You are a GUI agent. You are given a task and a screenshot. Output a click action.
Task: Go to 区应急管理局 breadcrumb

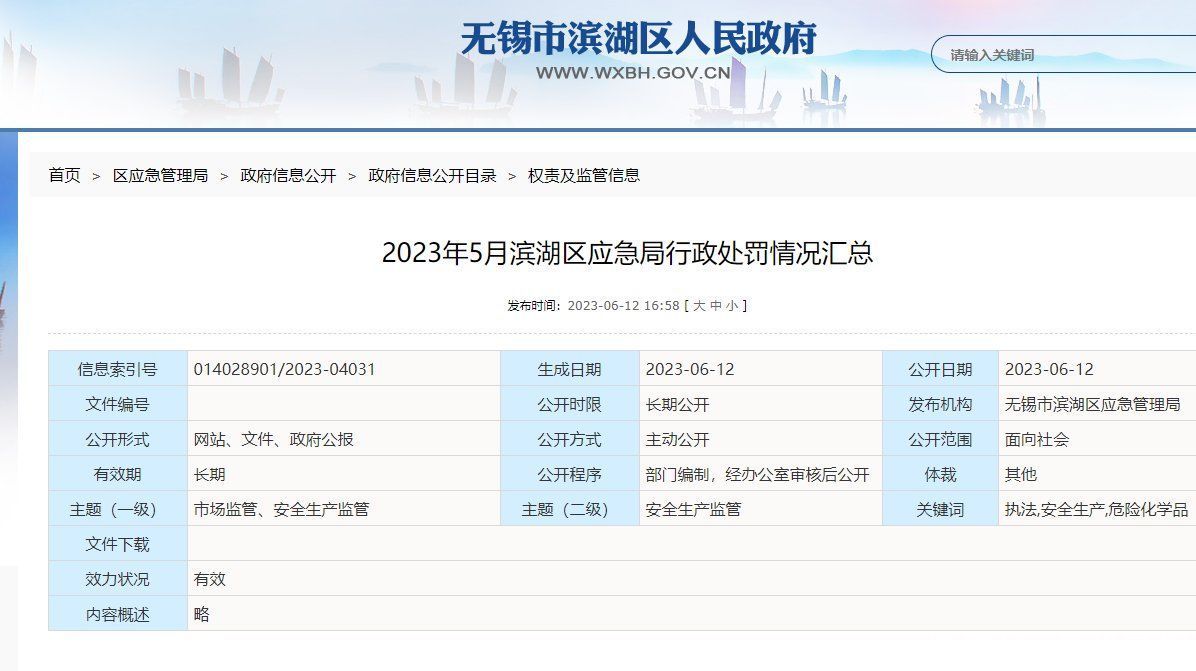pyautogui.click(x=160, y=175)
